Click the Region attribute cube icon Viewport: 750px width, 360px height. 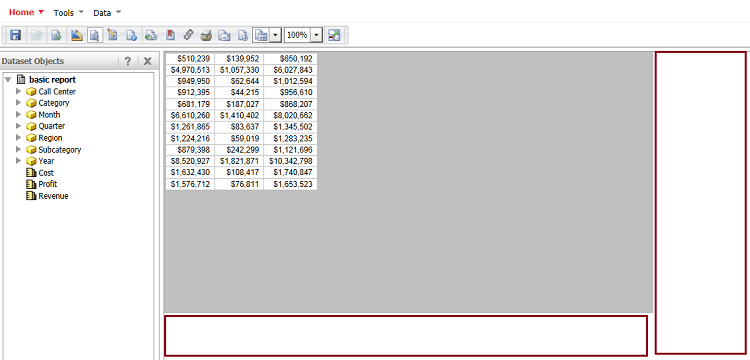click(x=32, y=138)
